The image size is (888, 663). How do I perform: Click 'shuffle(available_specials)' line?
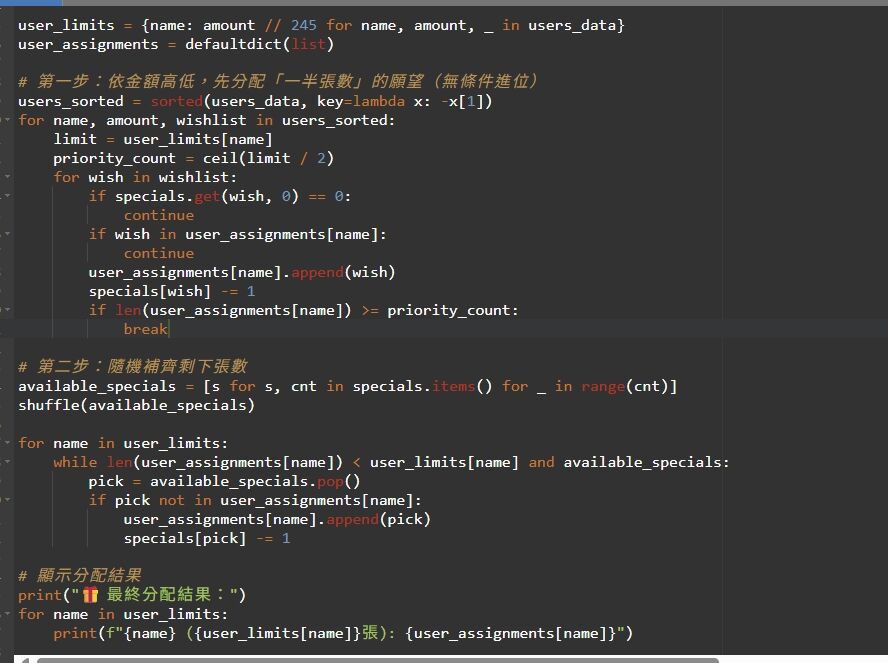pos(136,405)
